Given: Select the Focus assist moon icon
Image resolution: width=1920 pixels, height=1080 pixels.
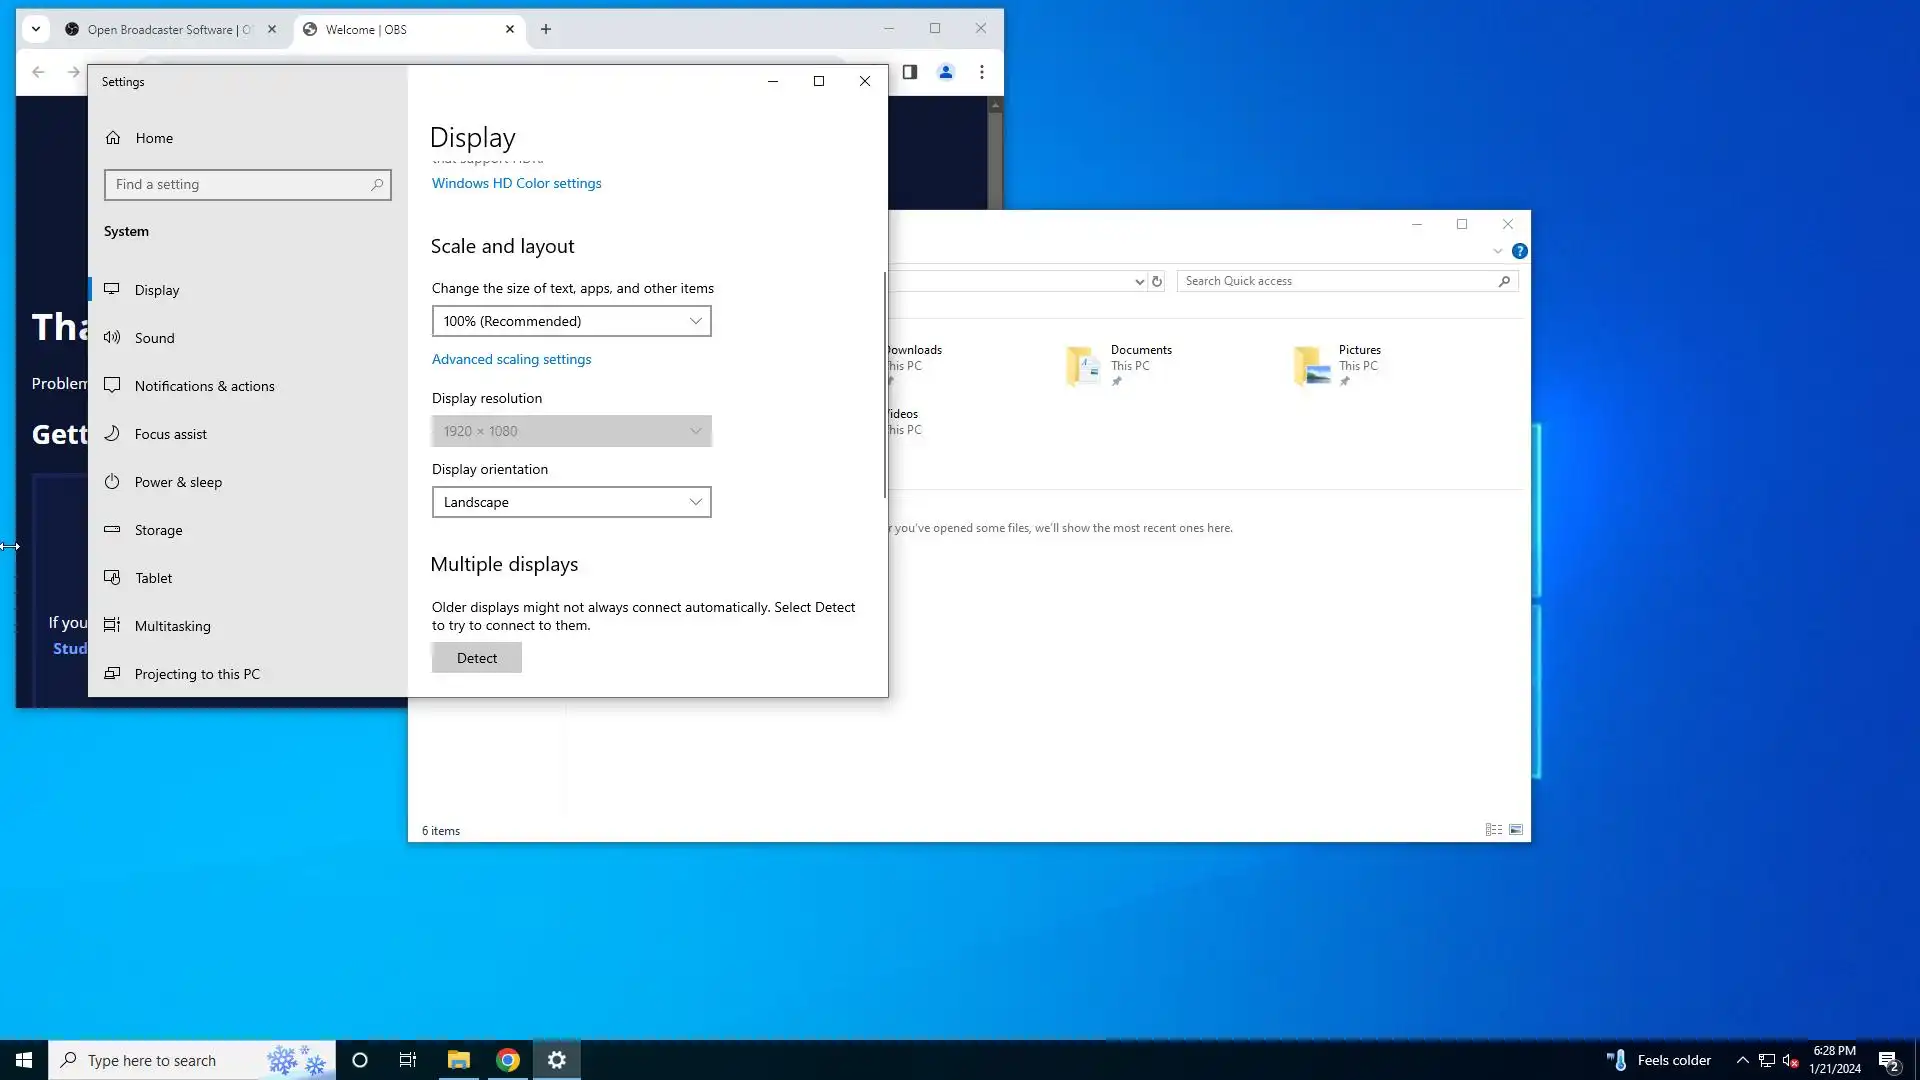Looking at the screenshot, I should [113, 434].
